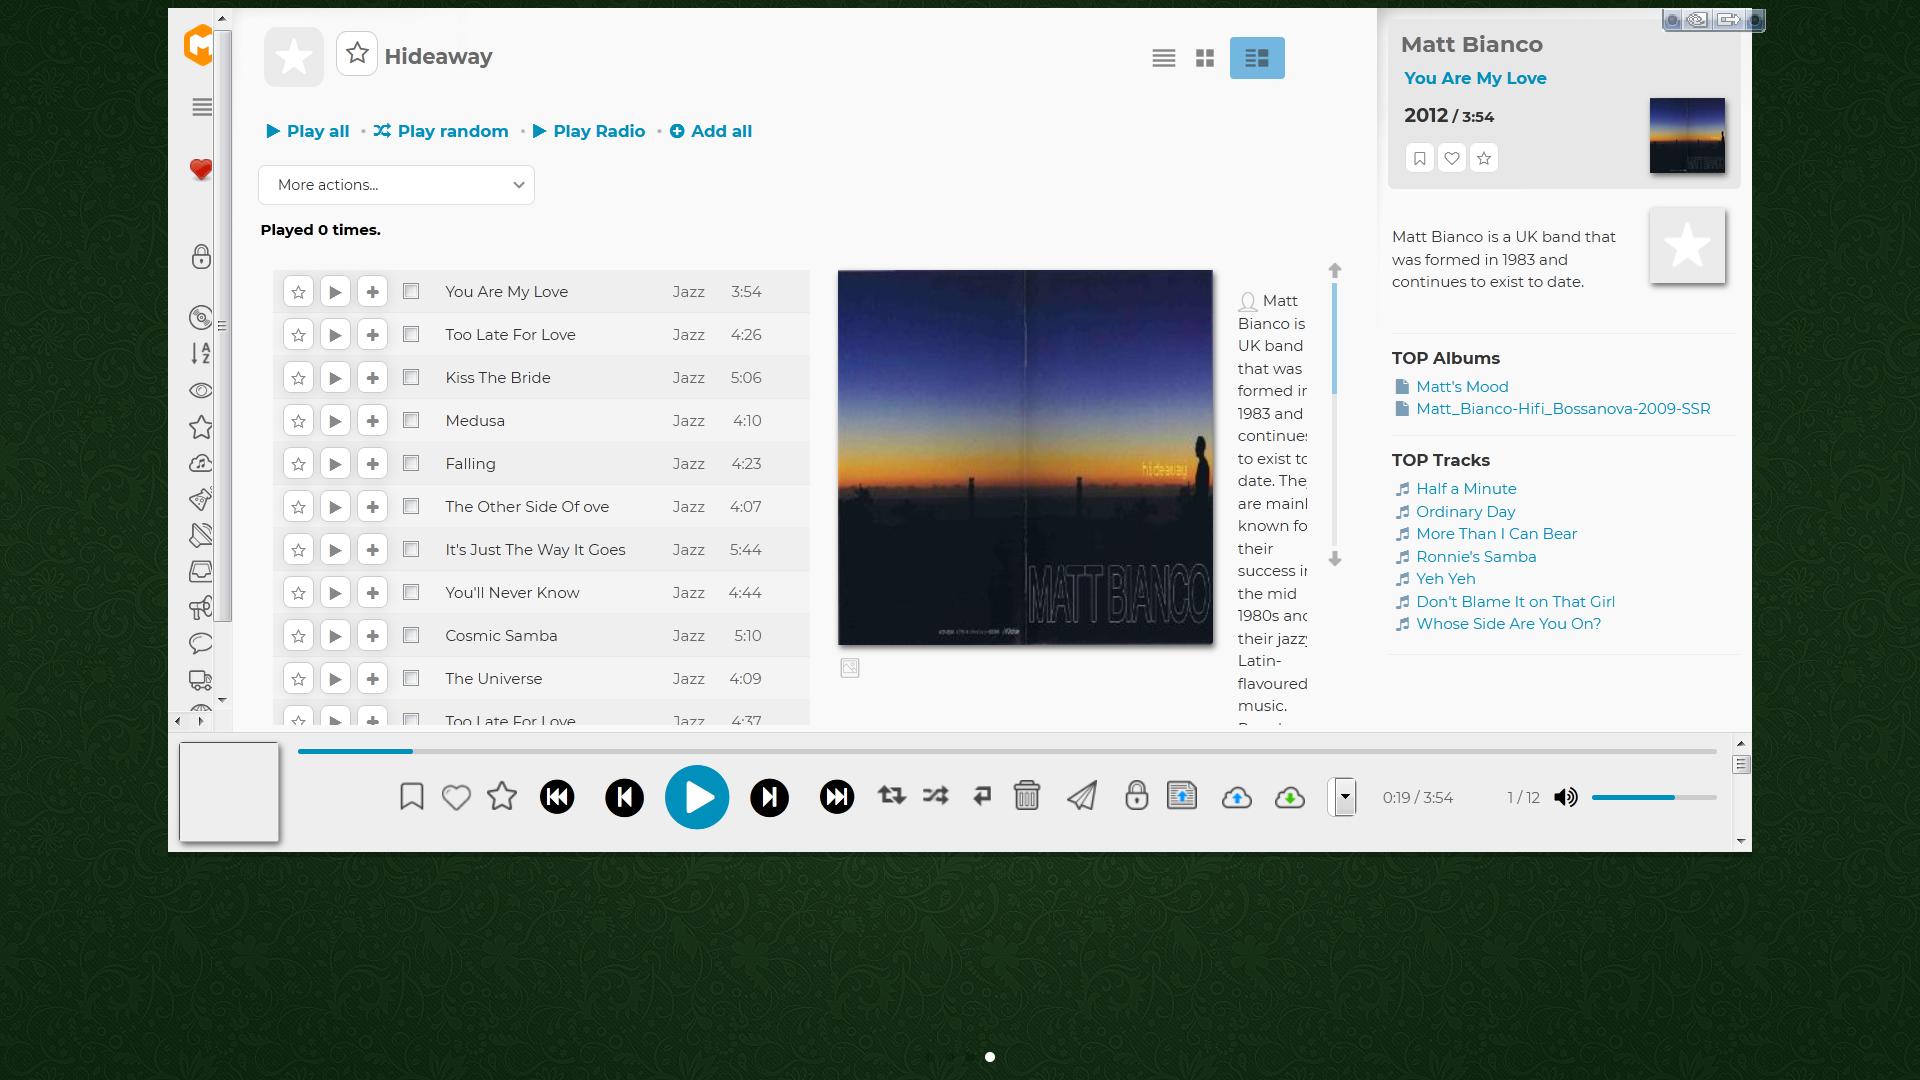Play the Too Late For Love 4:26 track
Image resolution: width=1920 pixels, height=1080 pixels.
[335, 334]
